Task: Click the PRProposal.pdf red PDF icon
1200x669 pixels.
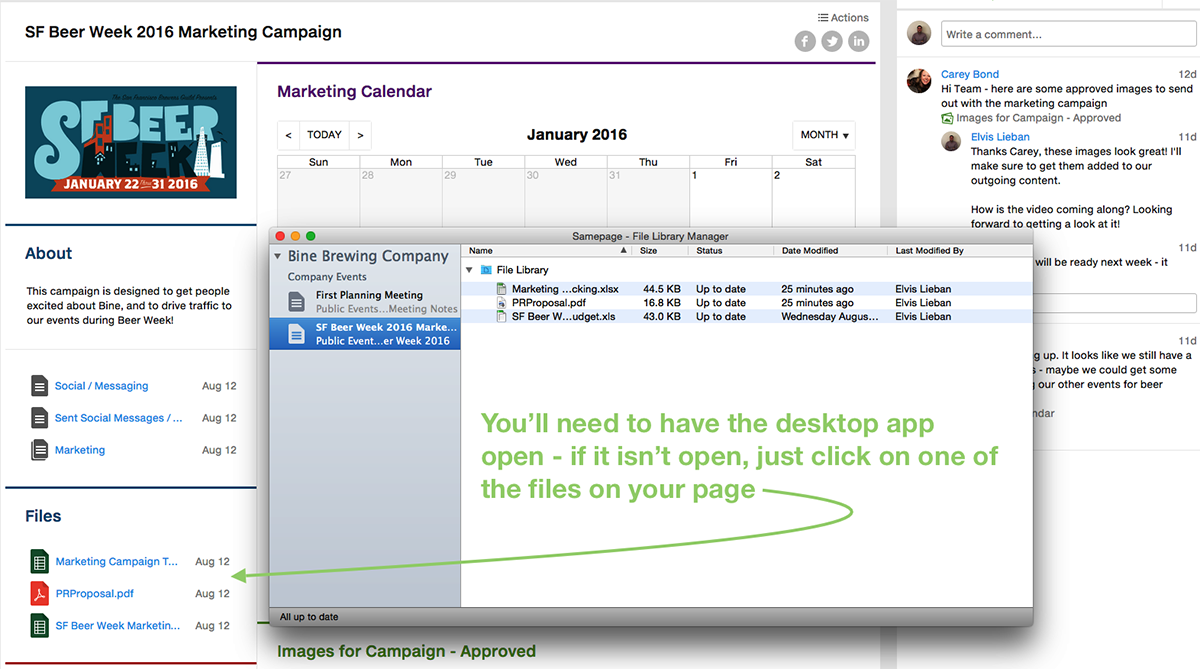Action: [39, 594]
